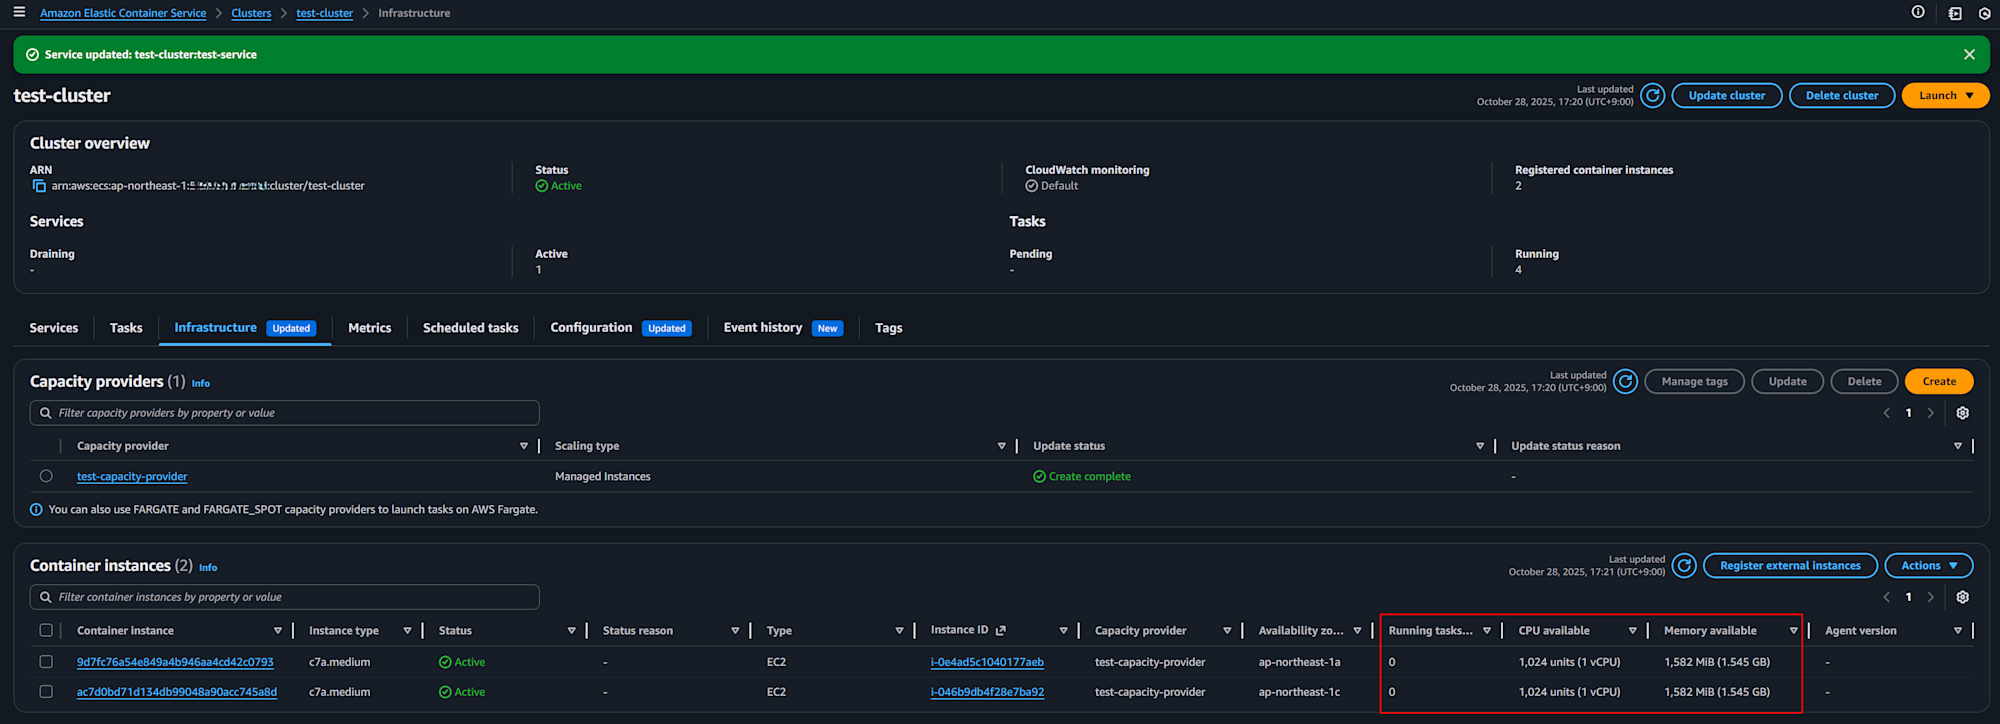
Task: Go to Amazon Elastic Container Service breadcrumb
Action: click(x=123, y=13)
